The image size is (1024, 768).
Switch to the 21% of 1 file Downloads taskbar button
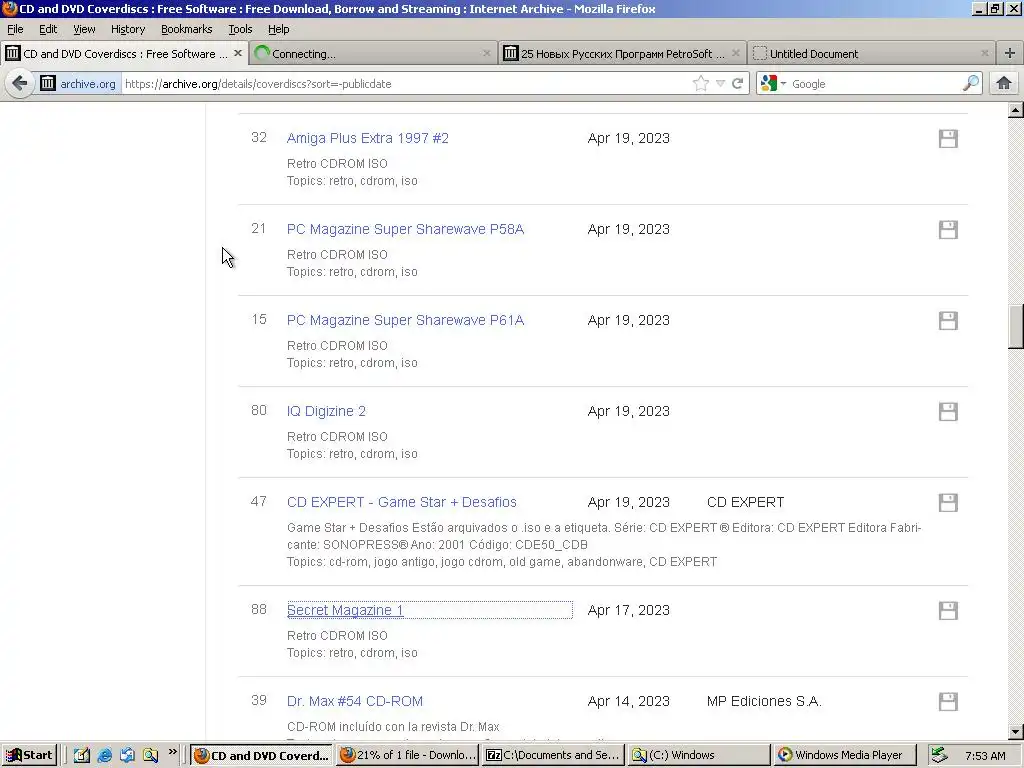point(408,756)
